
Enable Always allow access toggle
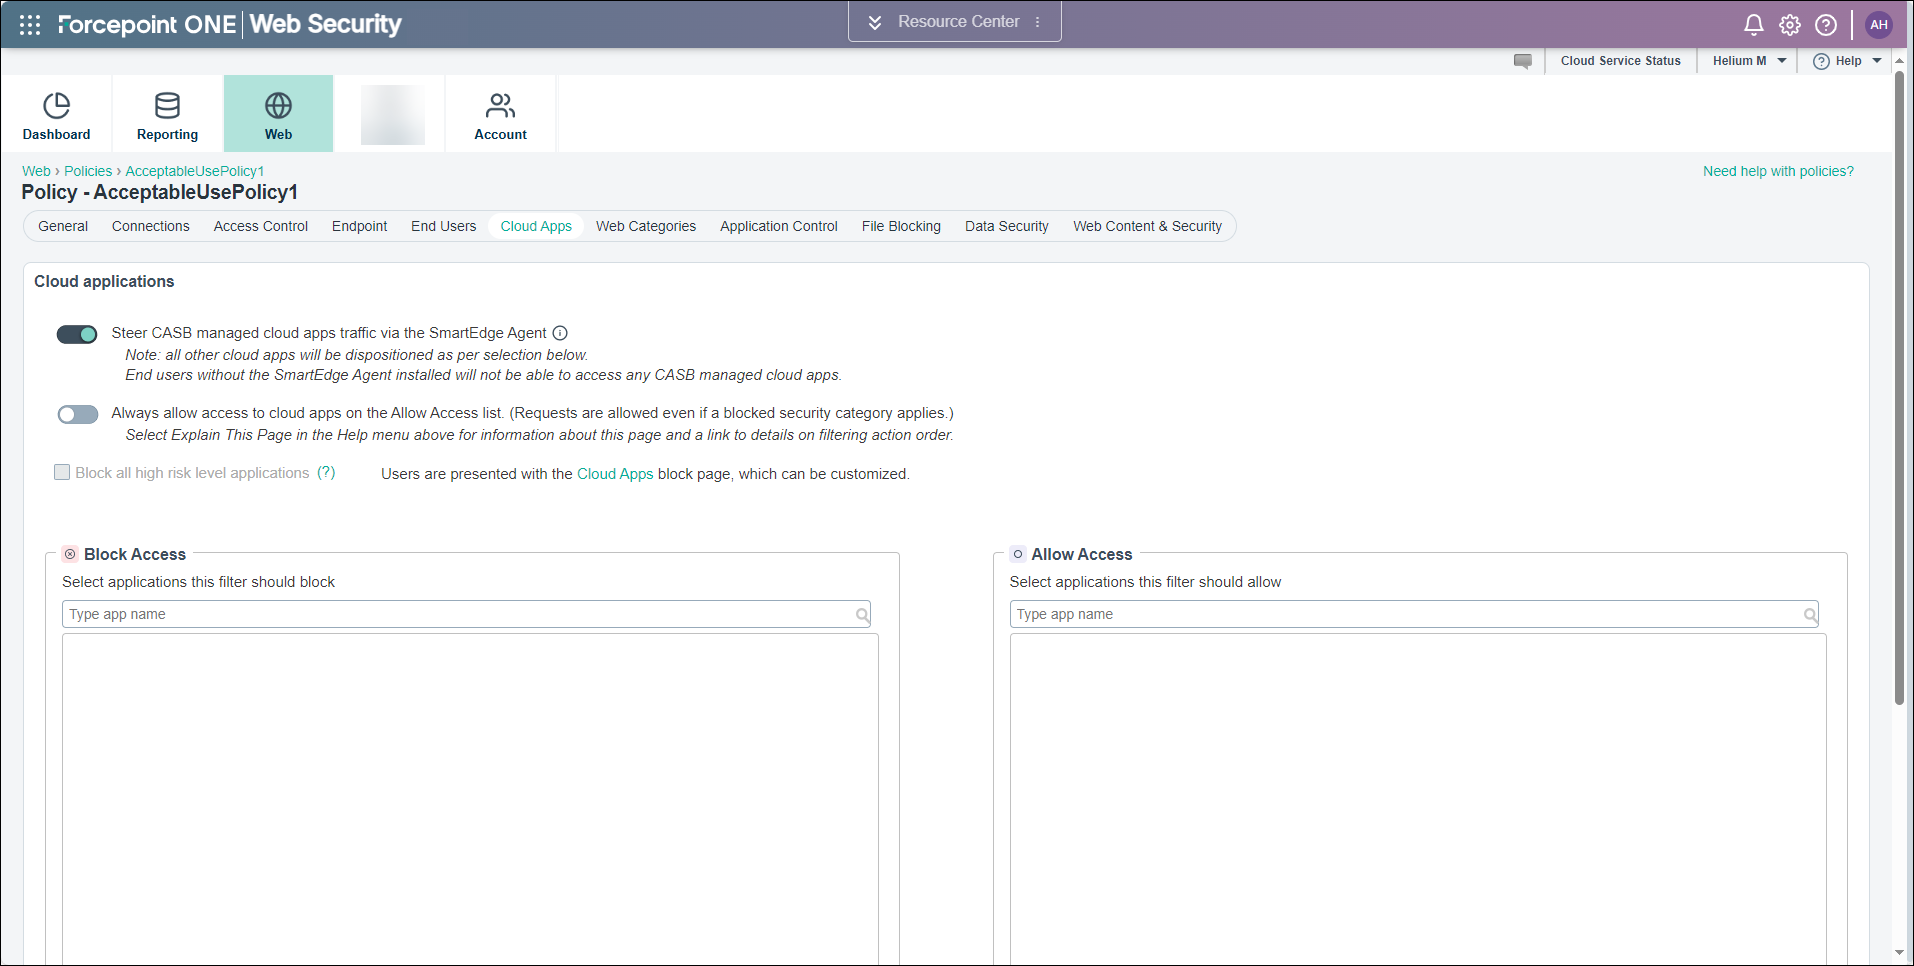click(77, 414)
